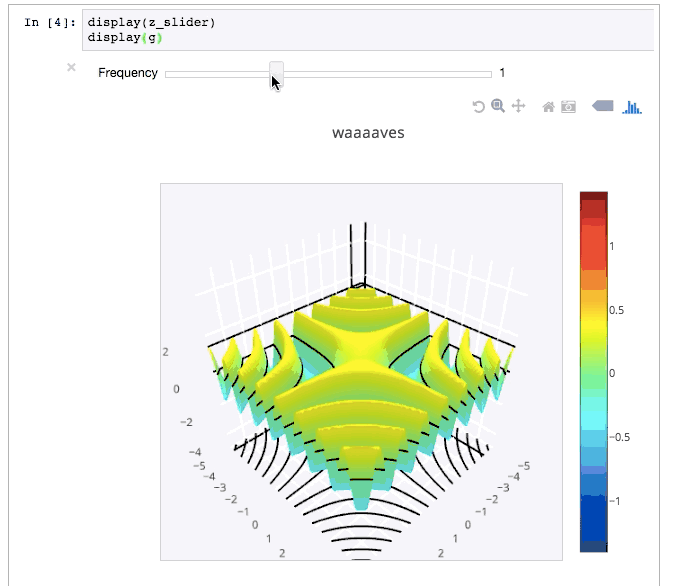Screen dimensions: 696x586
Task: Click the slider value readout 1
Action: pos(502,73)
